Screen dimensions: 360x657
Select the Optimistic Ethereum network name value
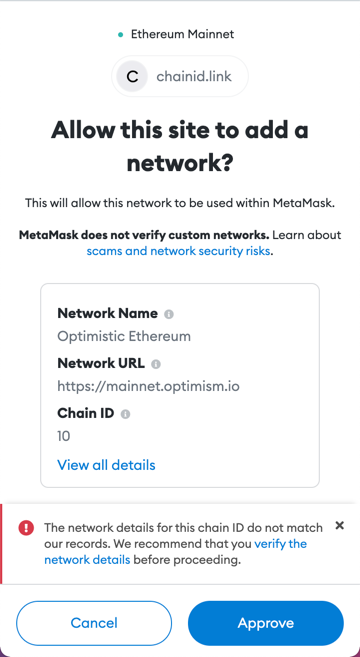[x=124, y=336]
